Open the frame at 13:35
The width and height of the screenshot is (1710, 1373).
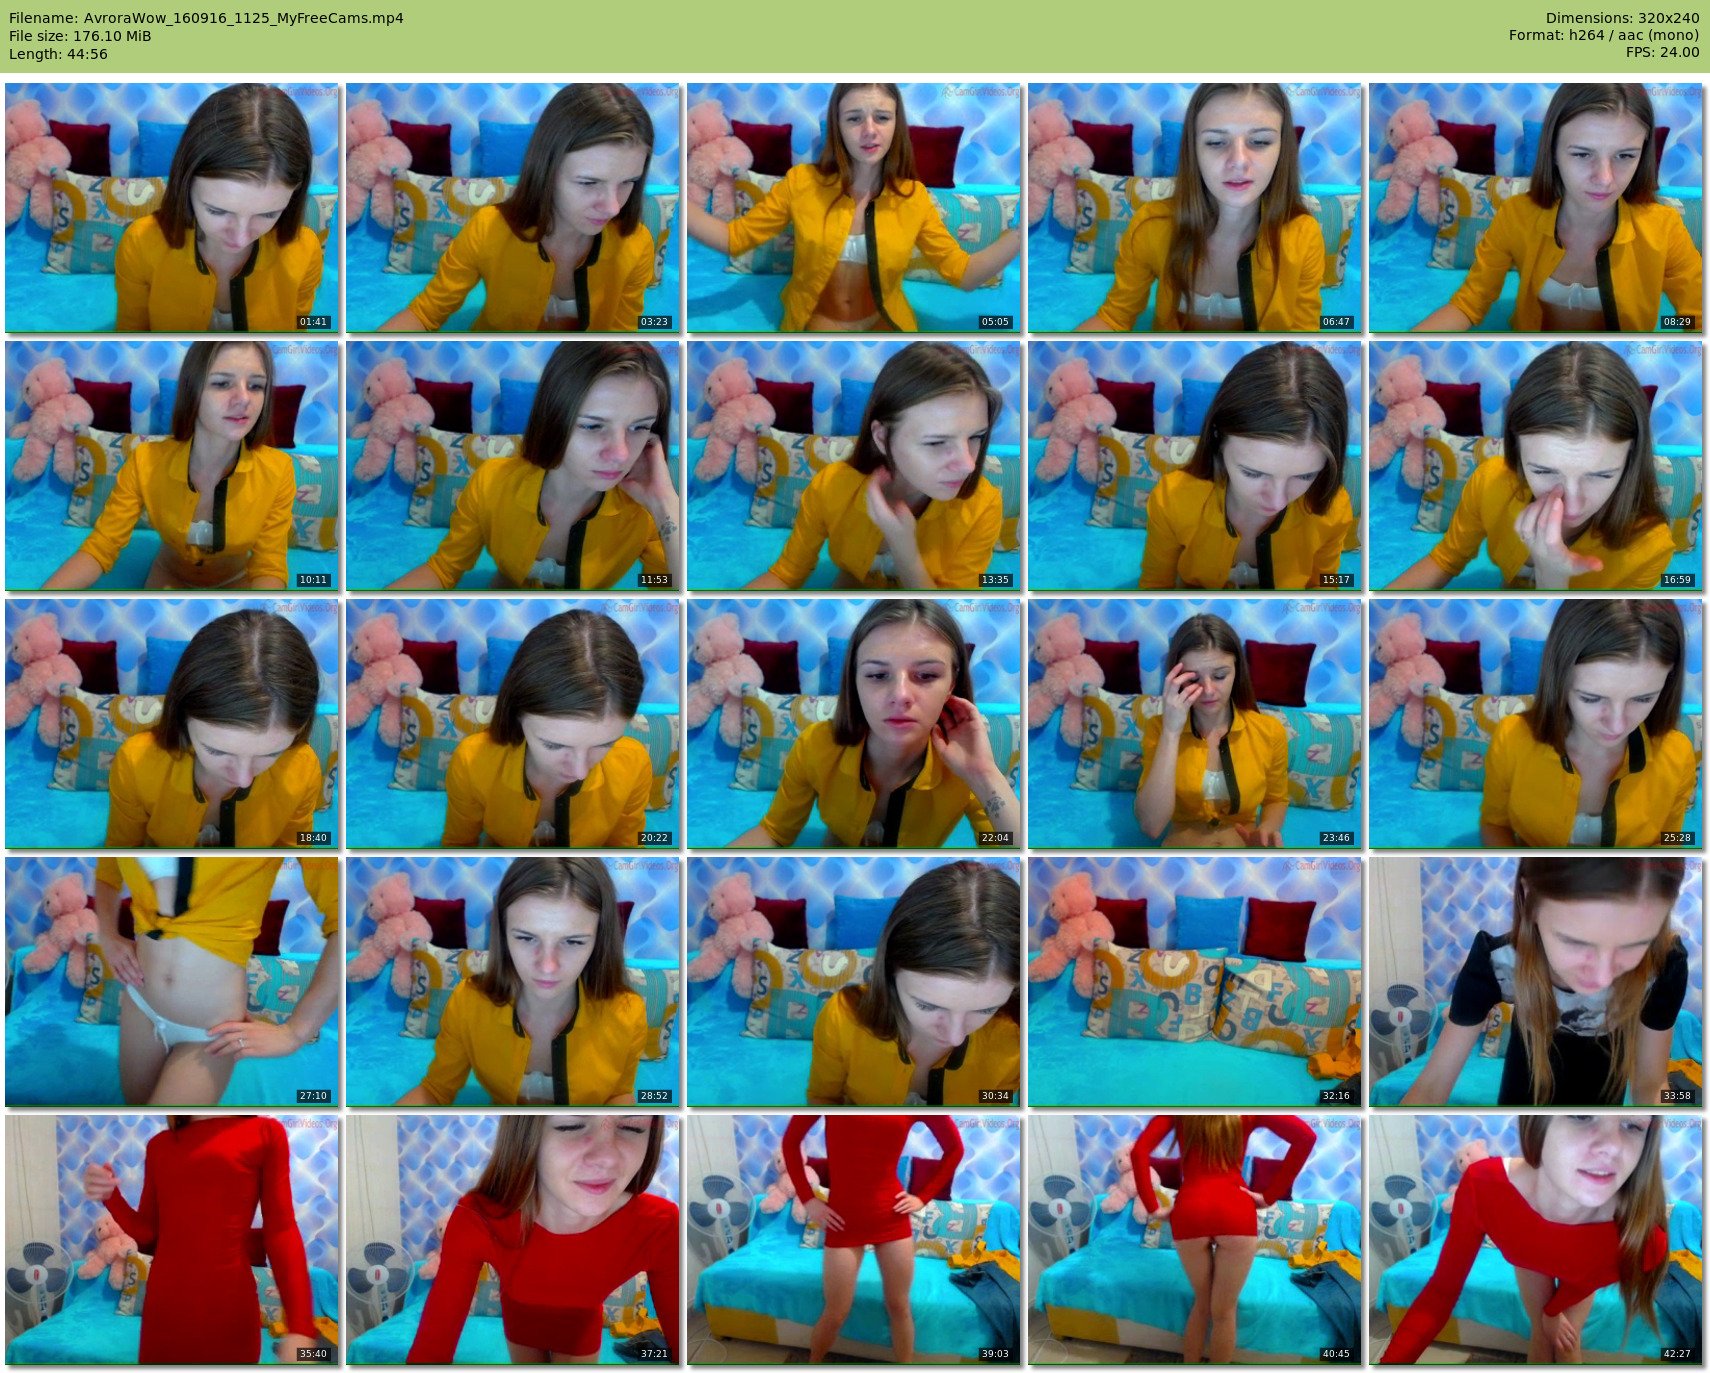[x=854, y=466]
